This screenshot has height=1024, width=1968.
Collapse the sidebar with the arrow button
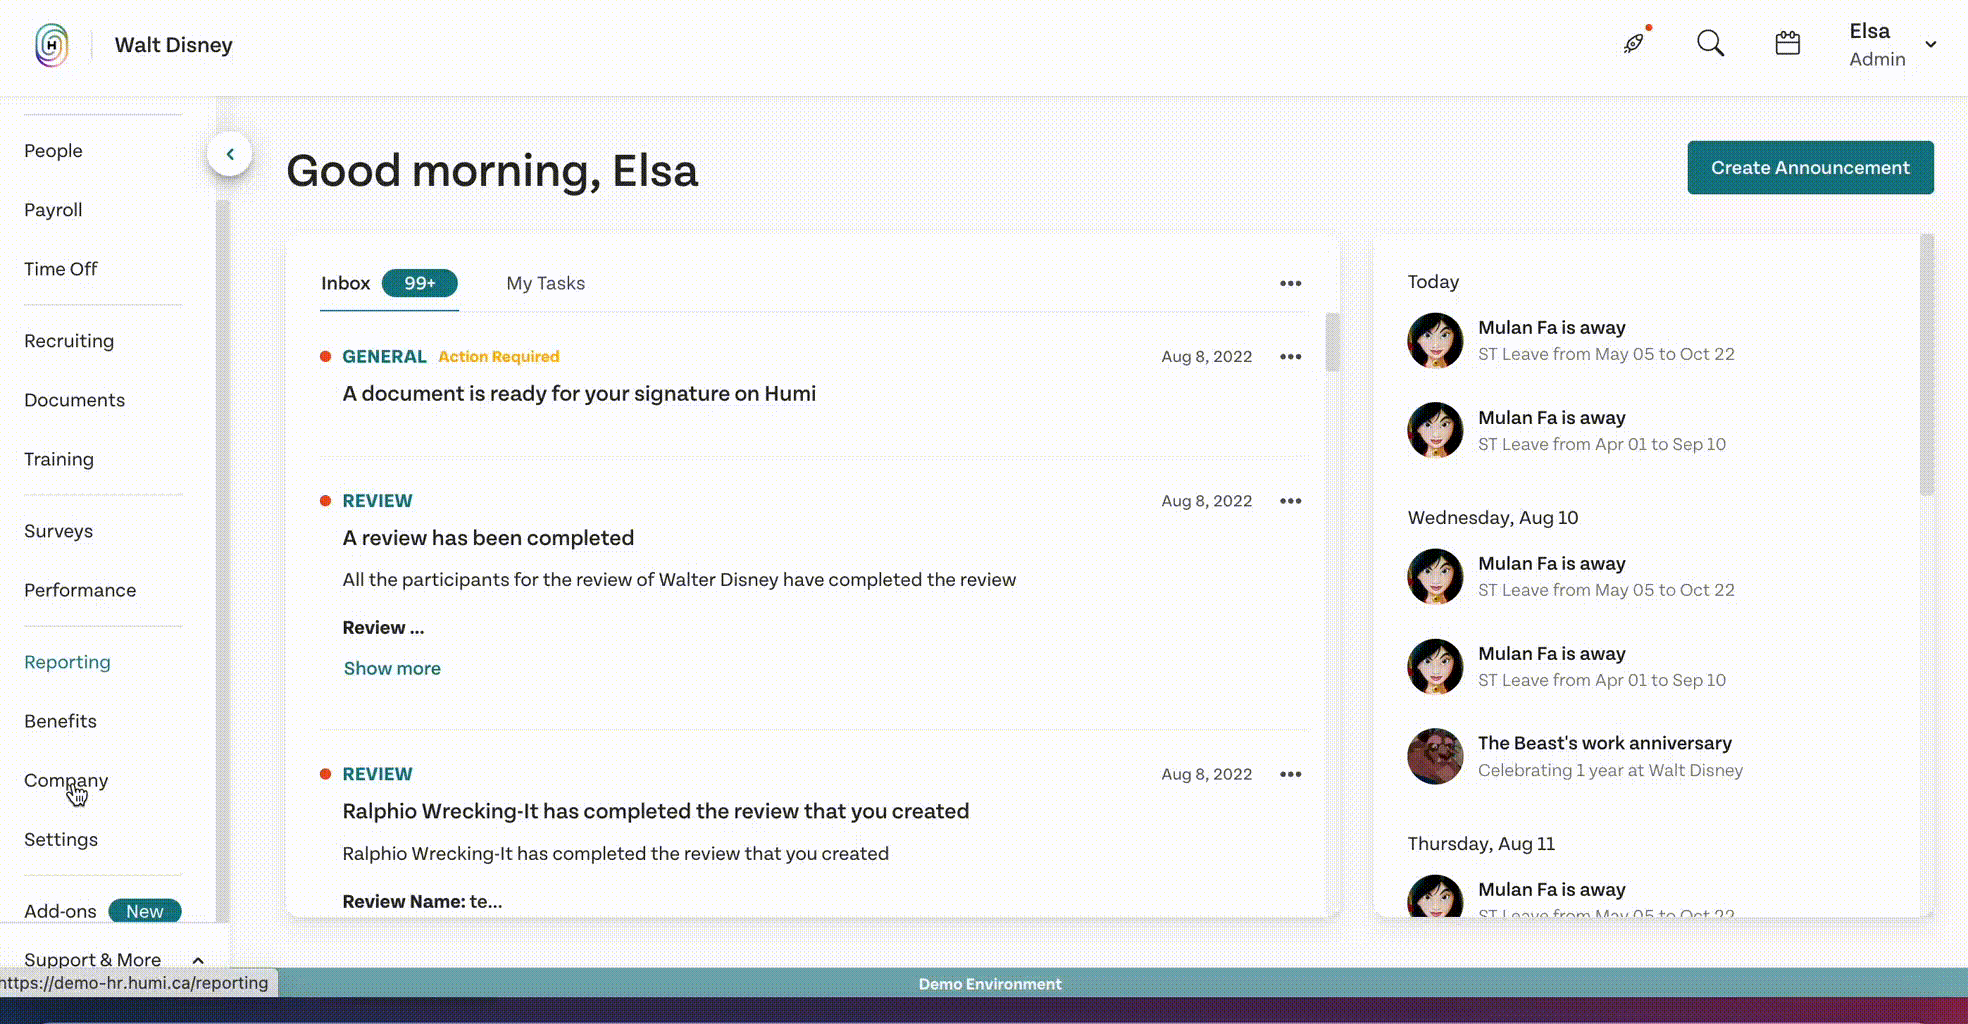coord(230,154)
